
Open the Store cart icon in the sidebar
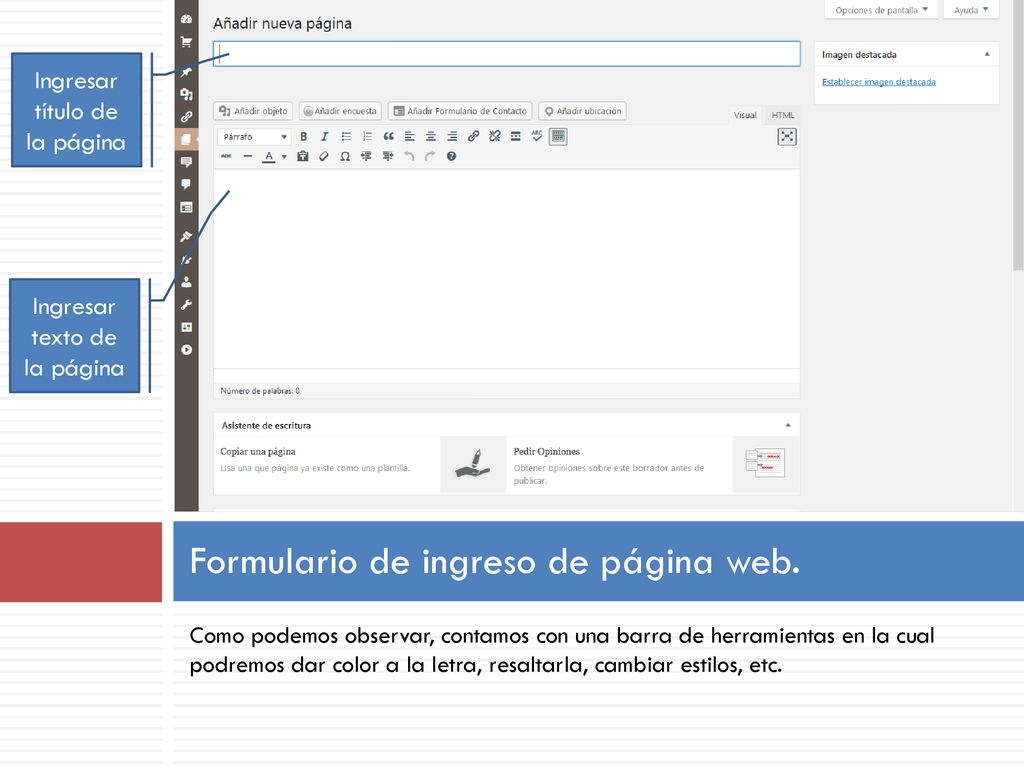pyautogui.click(x=186, y=42)
